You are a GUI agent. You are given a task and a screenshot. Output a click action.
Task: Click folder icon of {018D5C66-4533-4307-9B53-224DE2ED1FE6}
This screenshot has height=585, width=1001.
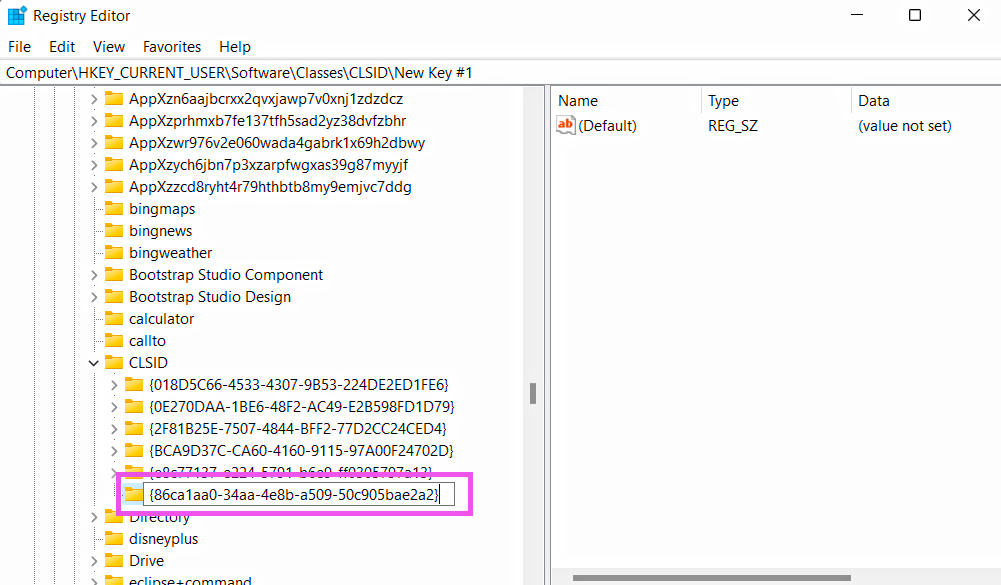click(134, 384)
